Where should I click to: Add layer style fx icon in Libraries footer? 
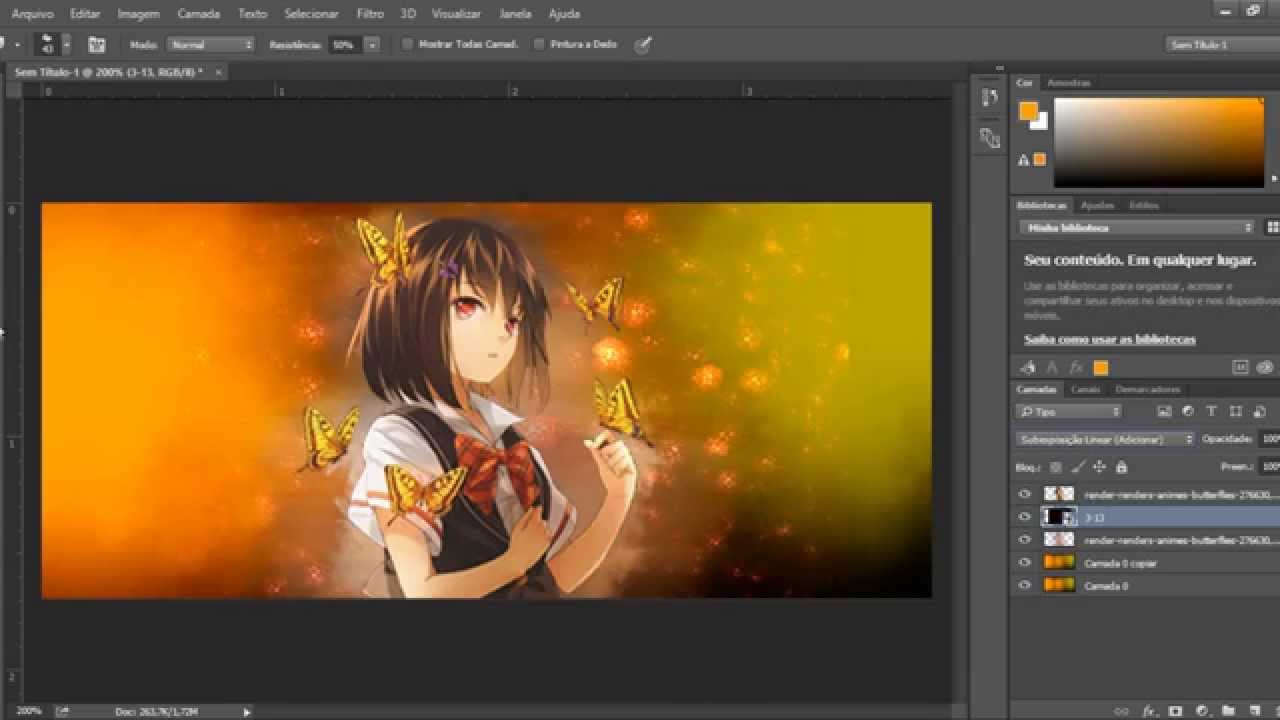pos(1076,367)
